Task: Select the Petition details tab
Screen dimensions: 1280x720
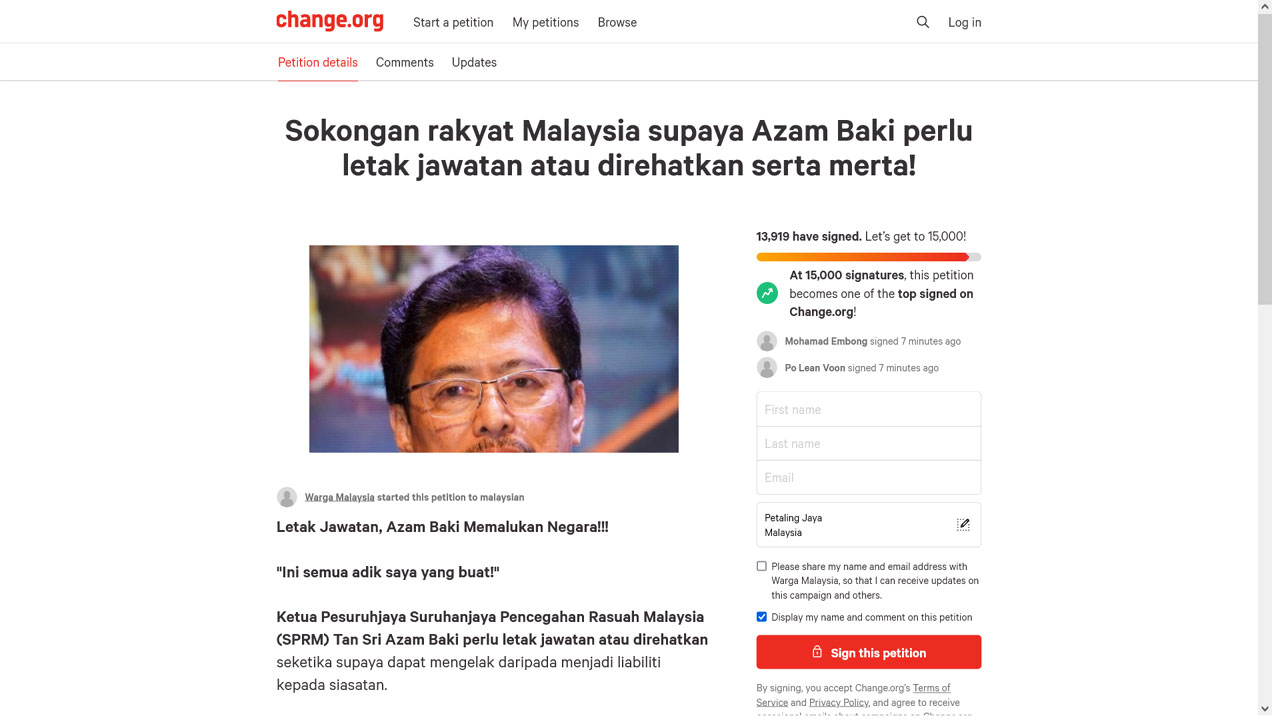Action: point(318,62)
